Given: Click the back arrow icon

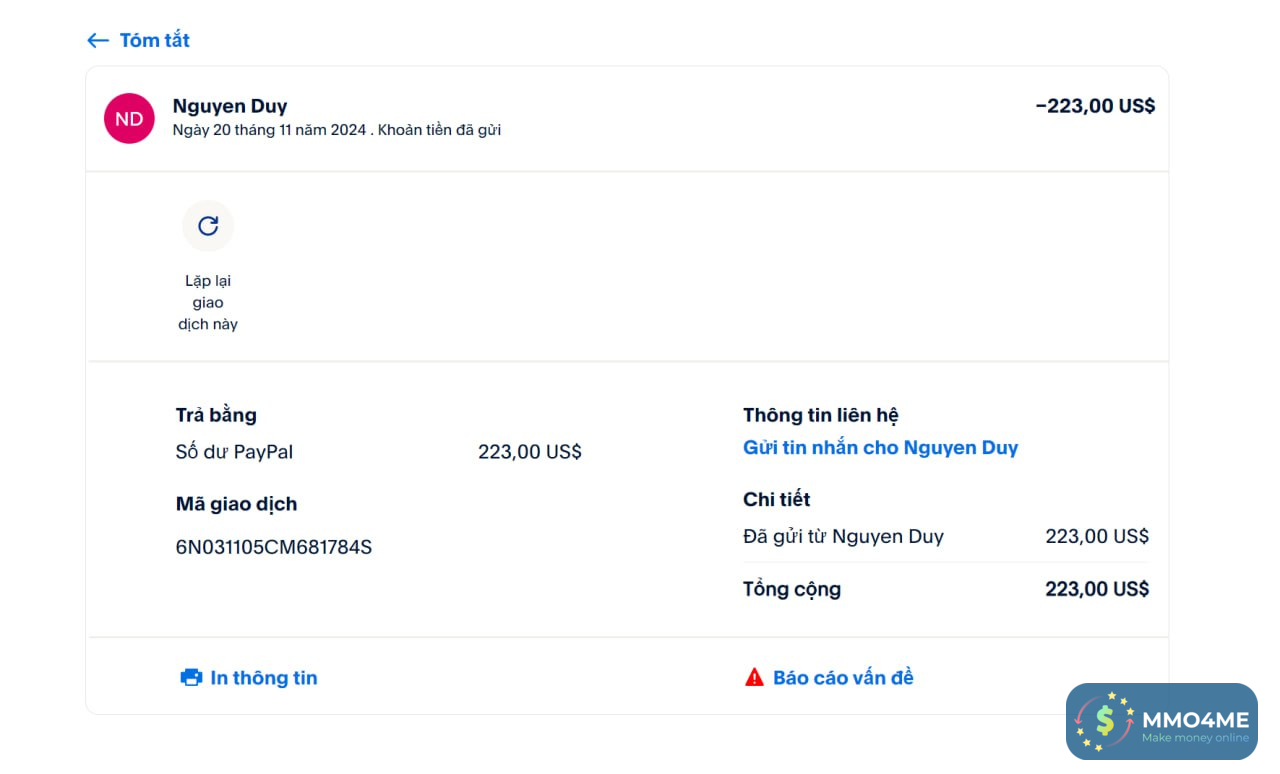Looking at the screenshot, I should [x=97, y=40].
